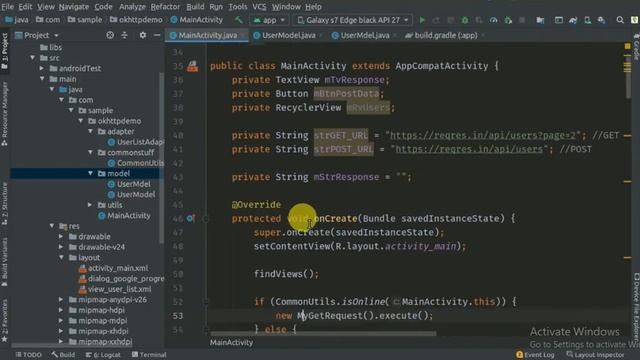This screenshot has width=640, height=360.
Task: Open the Gradle side panel tab
Action: tap(636, 47)
